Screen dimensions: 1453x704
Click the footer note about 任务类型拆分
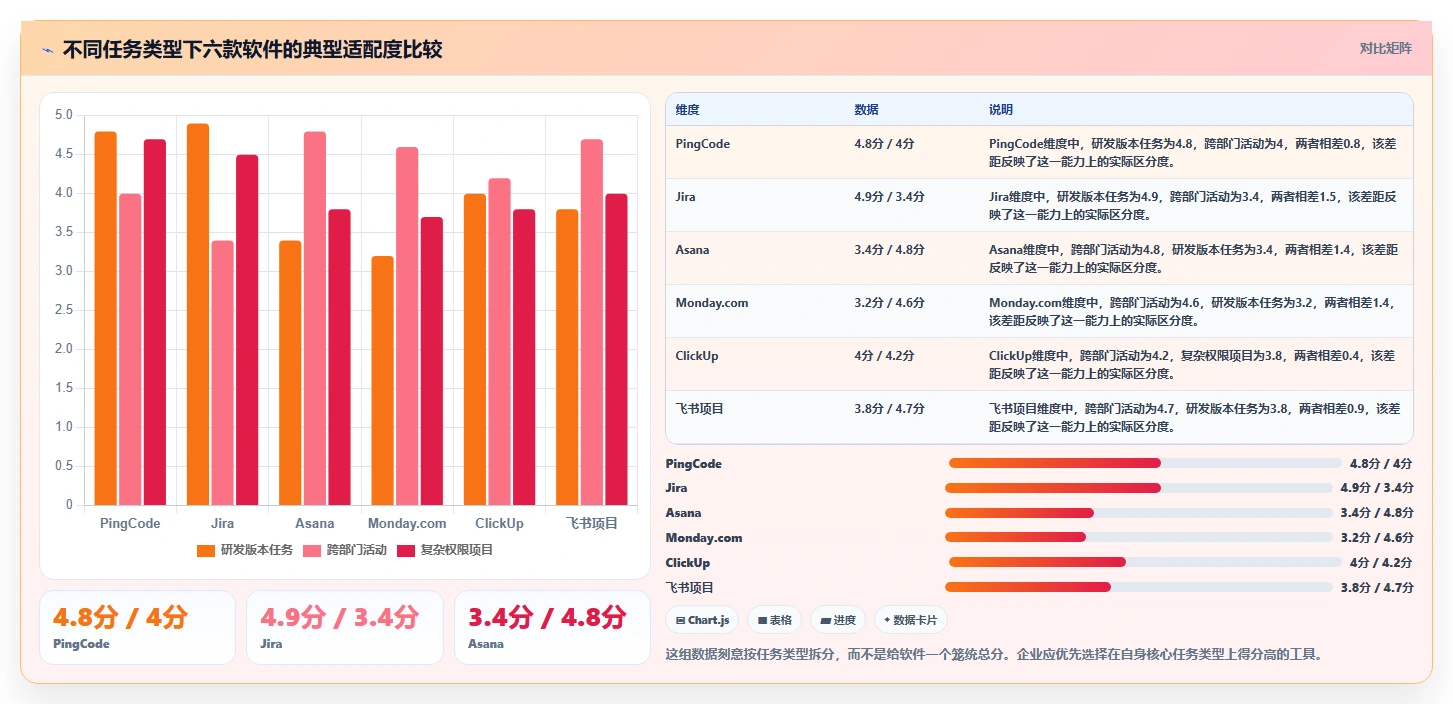tap(994, 655)
